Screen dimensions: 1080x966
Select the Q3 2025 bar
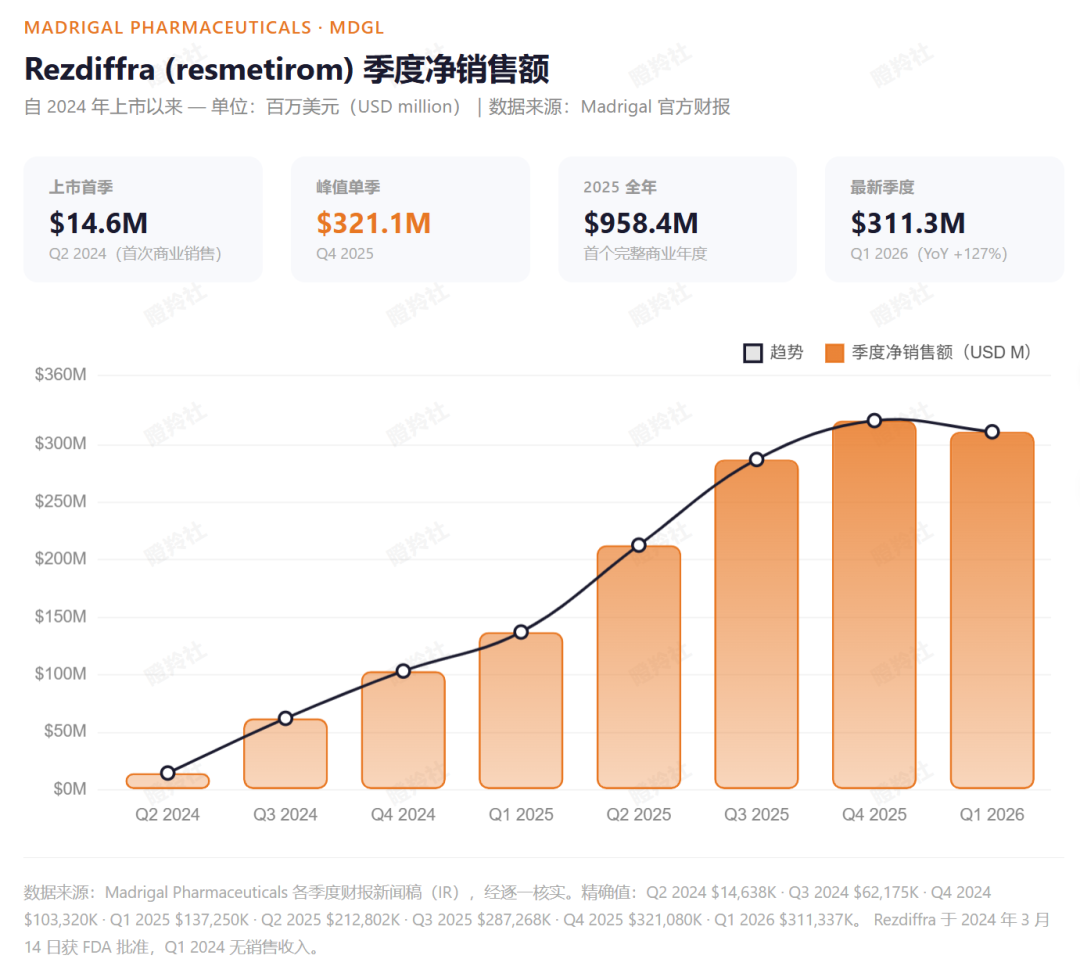pos(756,624)
